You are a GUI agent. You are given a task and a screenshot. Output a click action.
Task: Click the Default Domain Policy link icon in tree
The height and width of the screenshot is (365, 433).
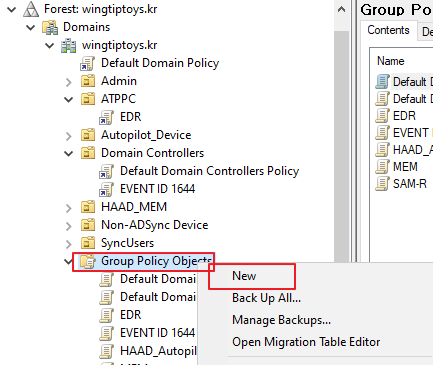[x=87, y=63]
